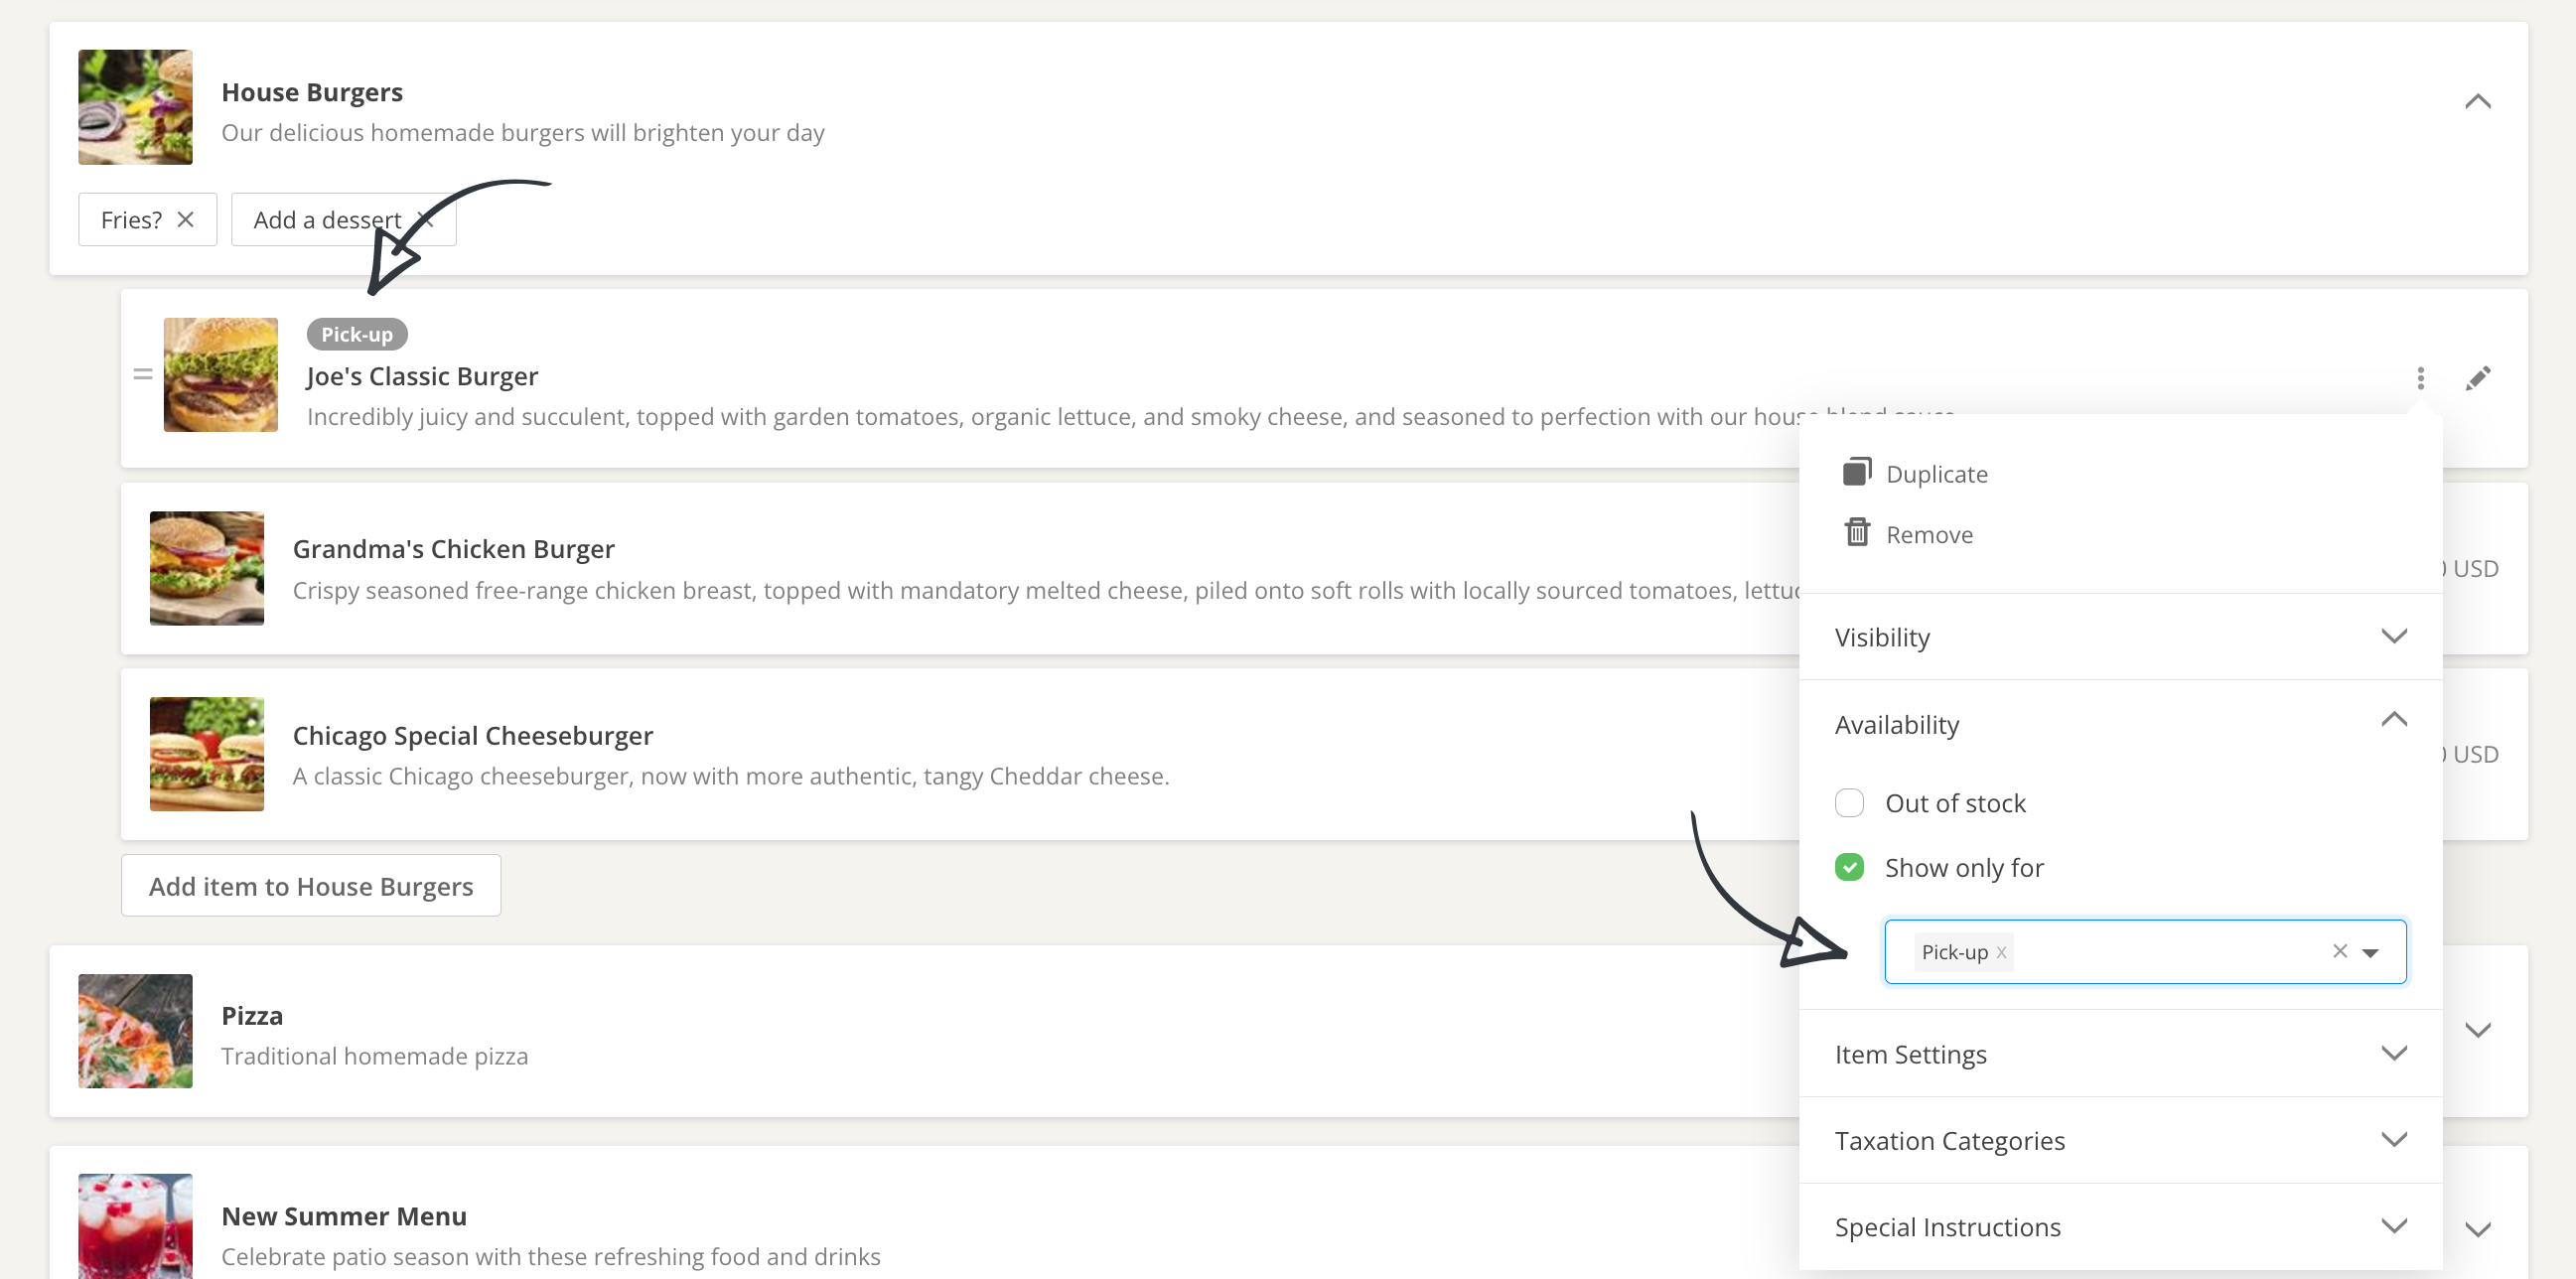
Task: Remove the Add a dessert tag
Action: (427, 219)
